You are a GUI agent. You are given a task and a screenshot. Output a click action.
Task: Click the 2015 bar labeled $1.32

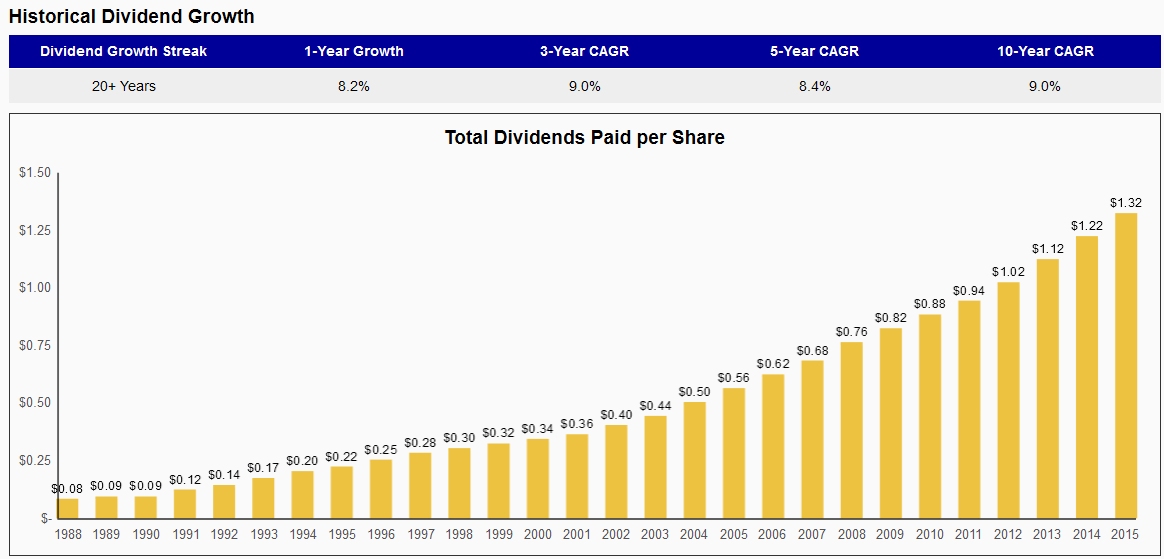point(1125,365)
